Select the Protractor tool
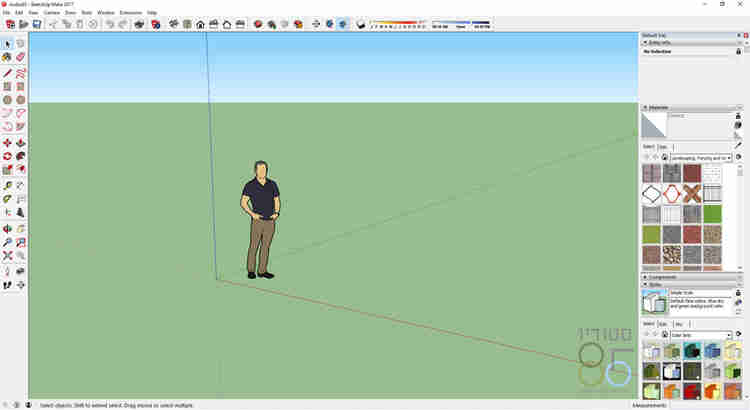The height and width of the screenshot is (410, 750). [7, 199]
